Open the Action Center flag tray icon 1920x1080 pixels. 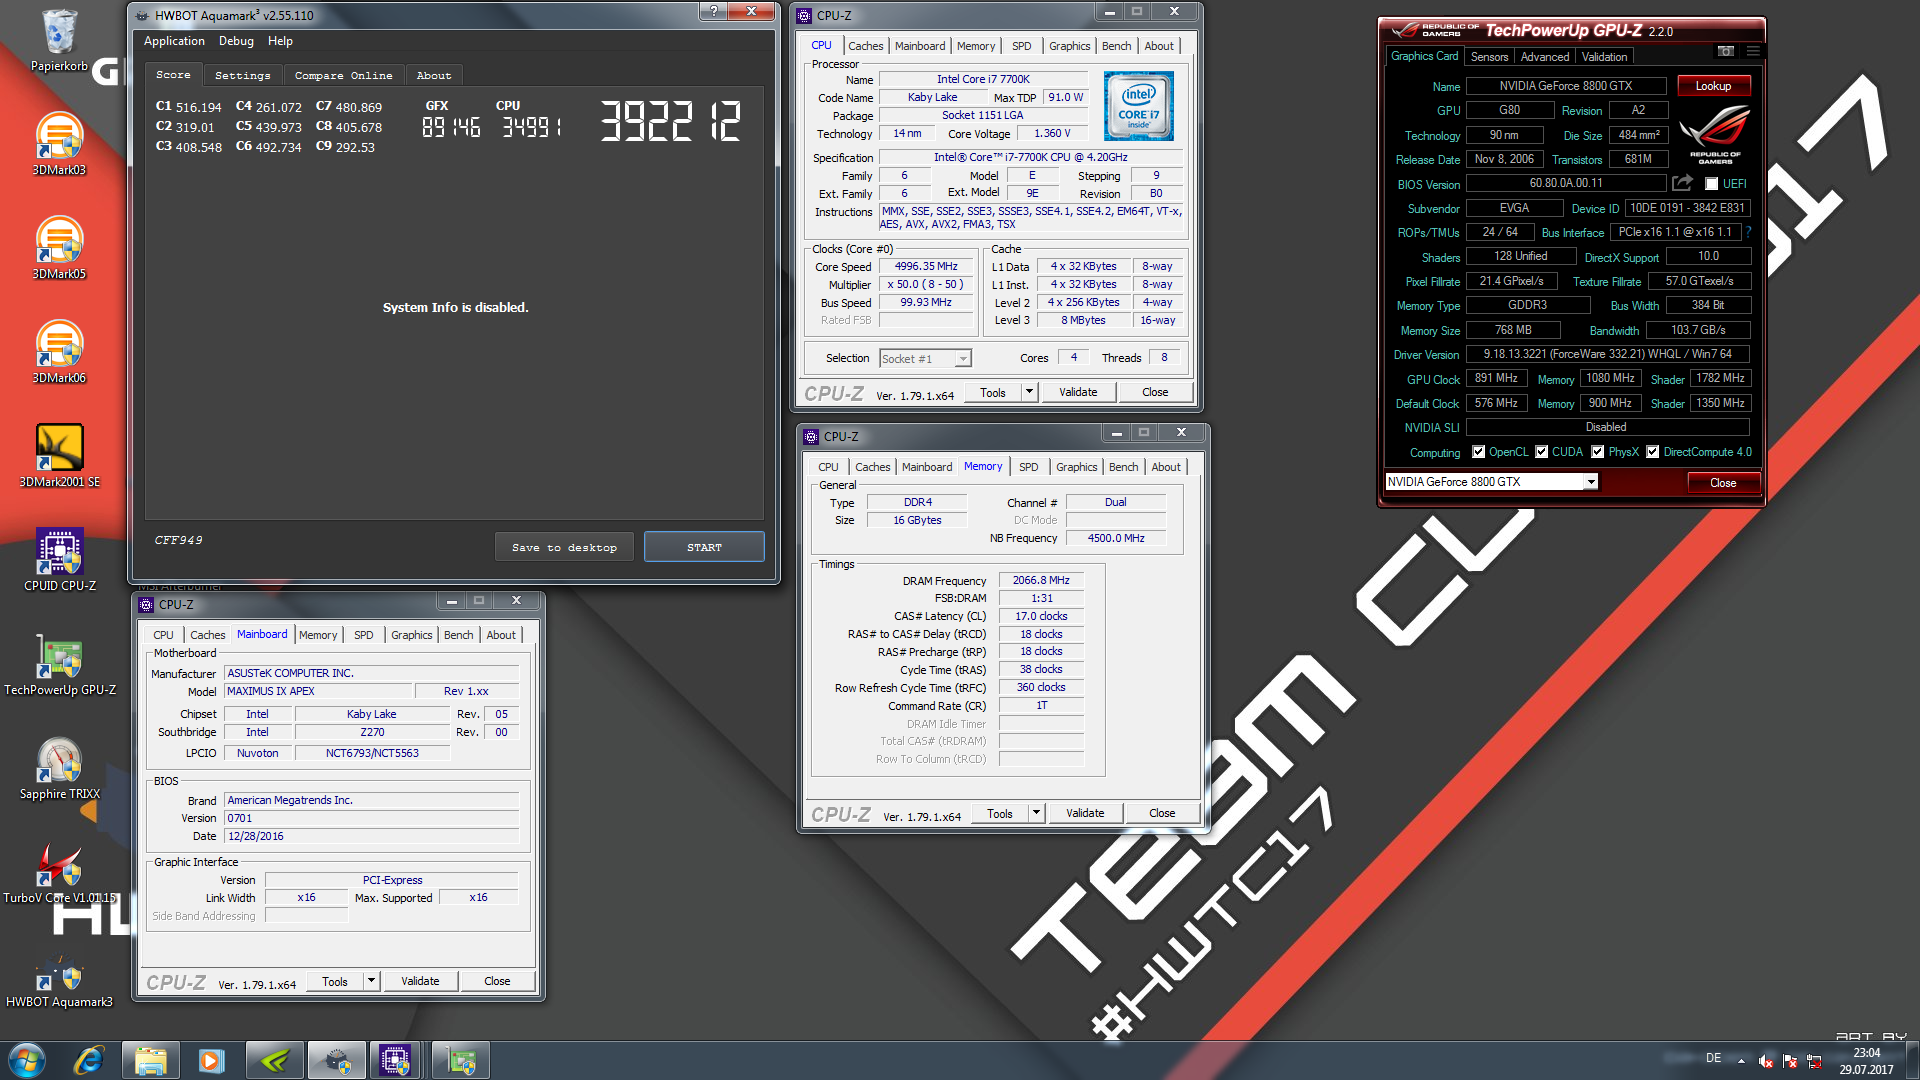point(1790,1061)
